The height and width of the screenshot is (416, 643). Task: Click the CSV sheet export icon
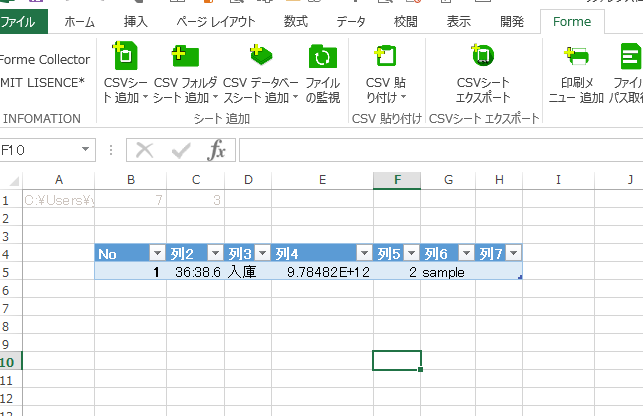coord(483,57)
